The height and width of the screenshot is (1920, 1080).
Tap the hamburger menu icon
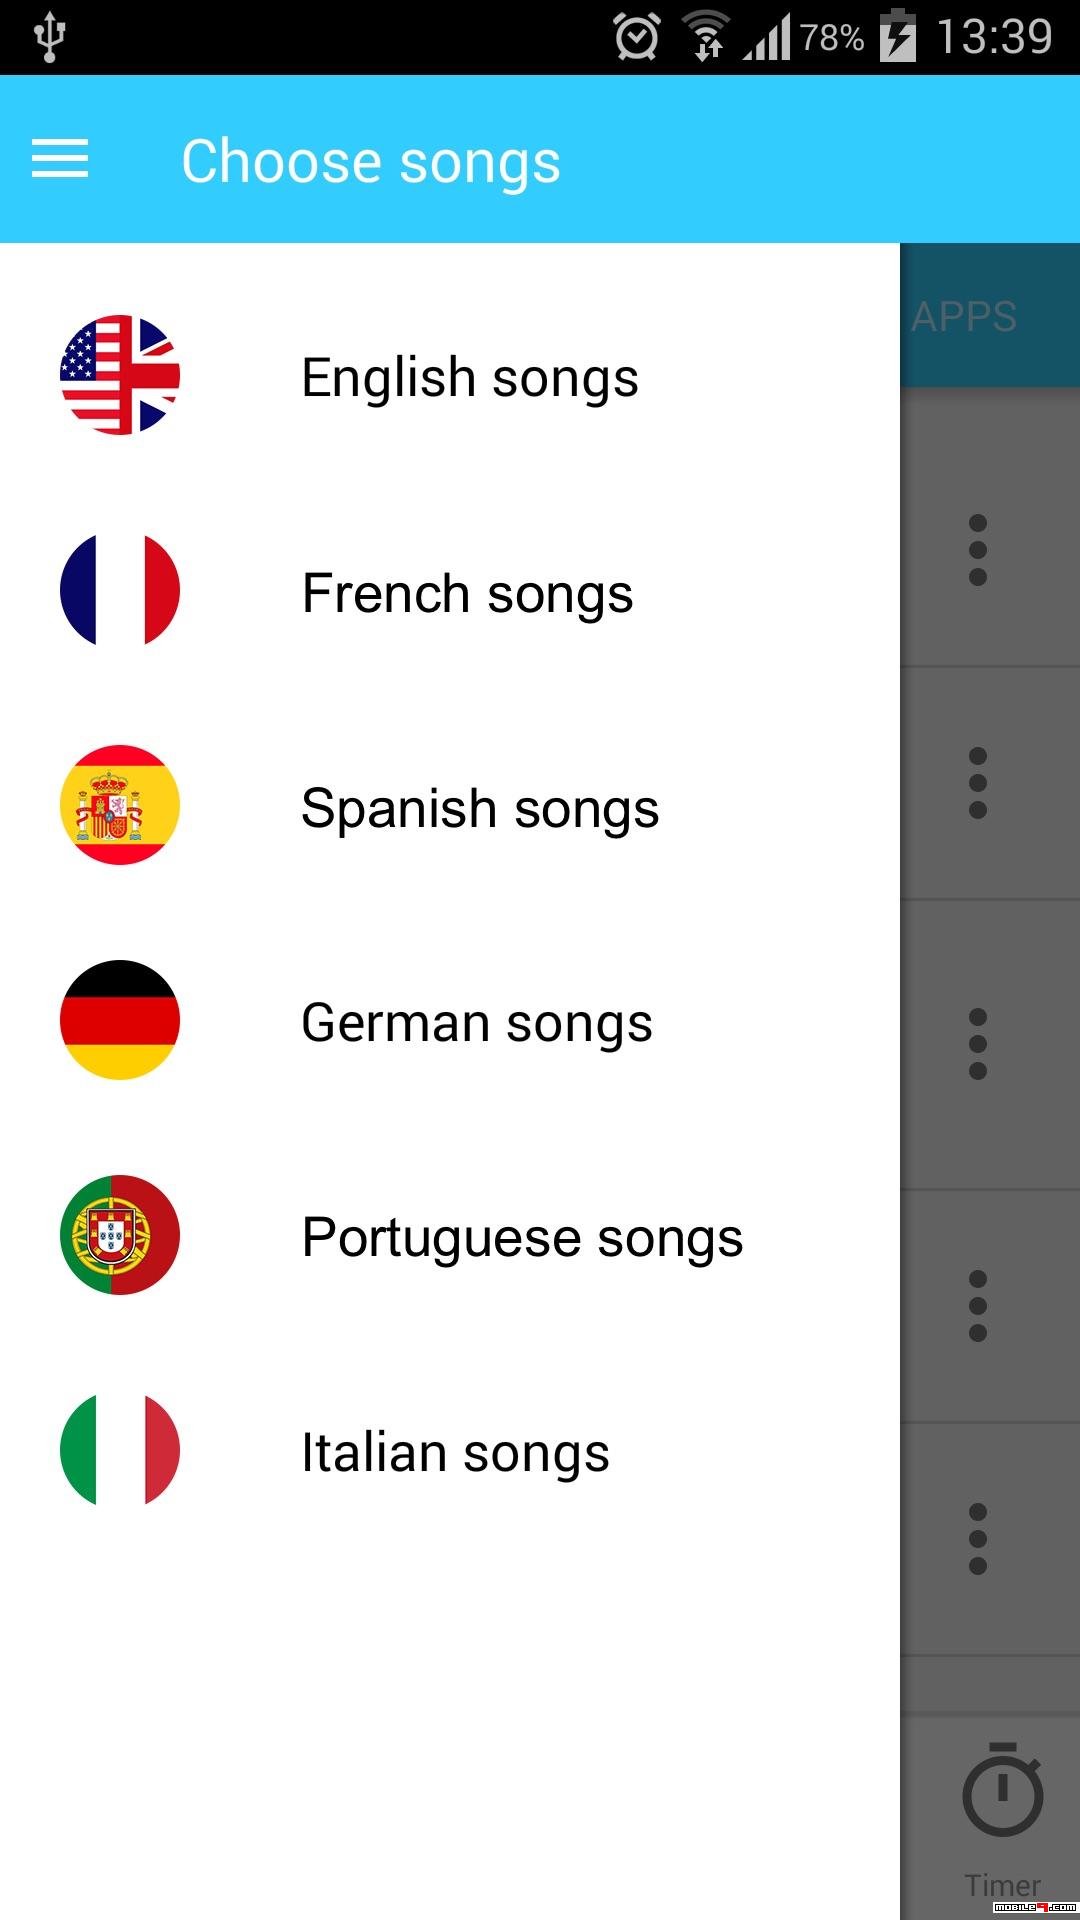60,160
